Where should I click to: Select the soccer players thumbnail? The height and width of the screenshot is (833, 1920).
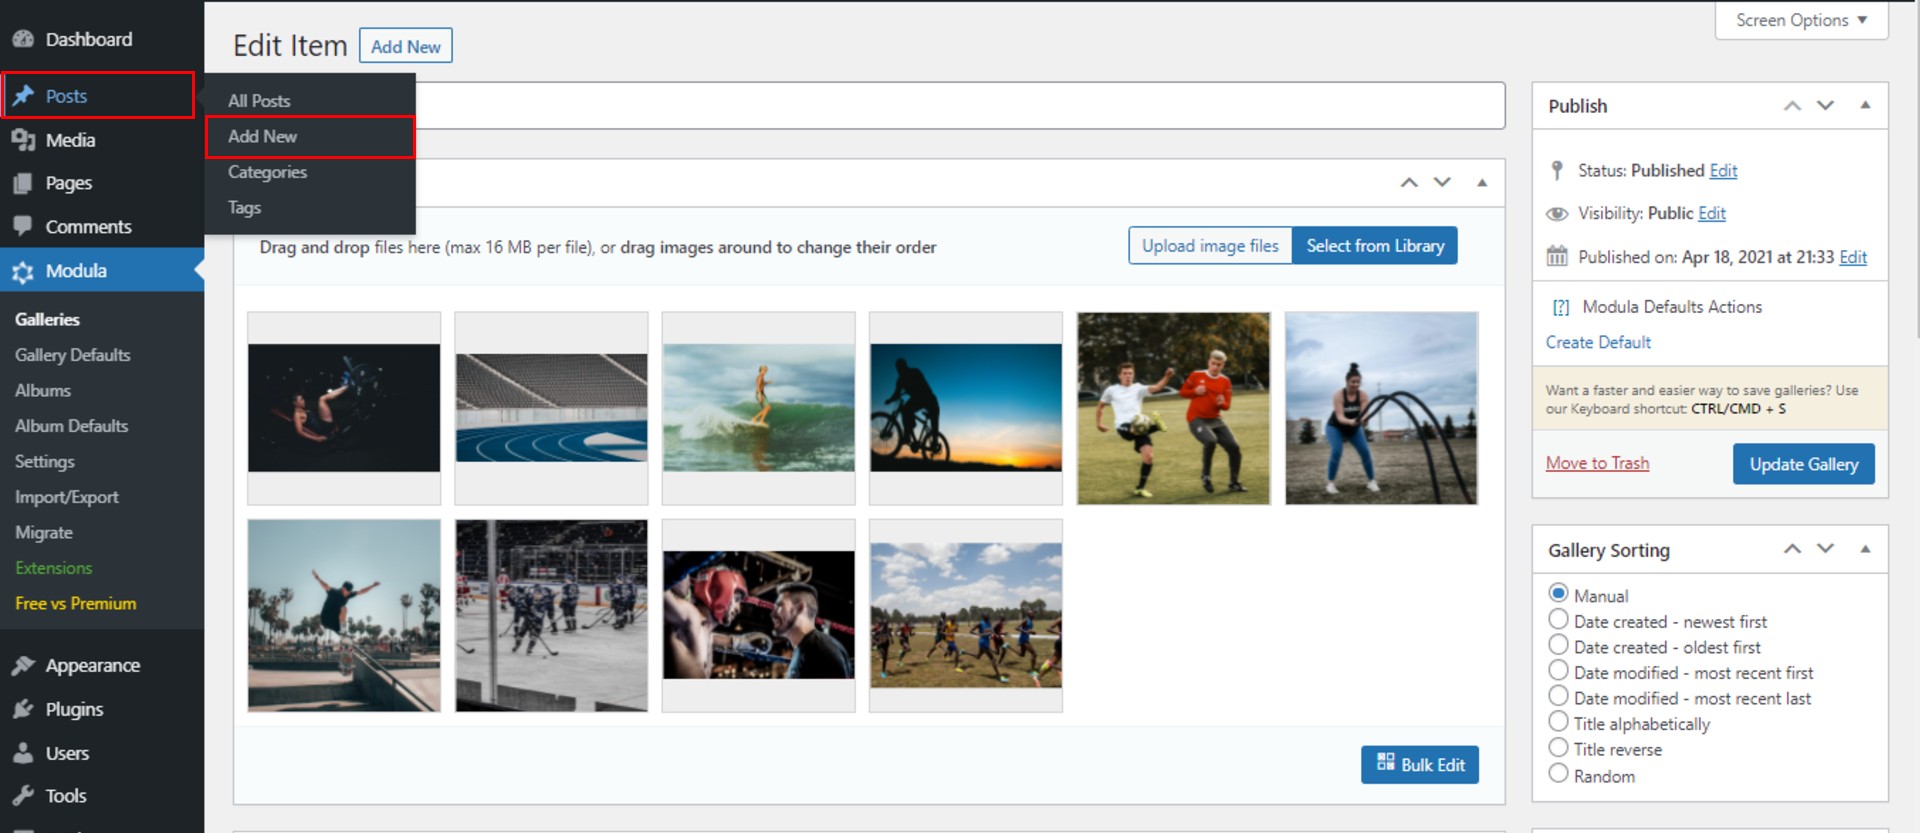[x=1174, y=408]
